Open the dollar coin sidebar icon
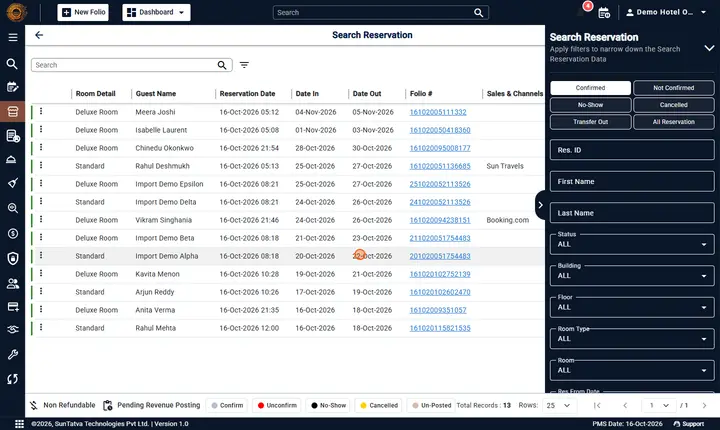The image size is (720, 430). [12, 233]
